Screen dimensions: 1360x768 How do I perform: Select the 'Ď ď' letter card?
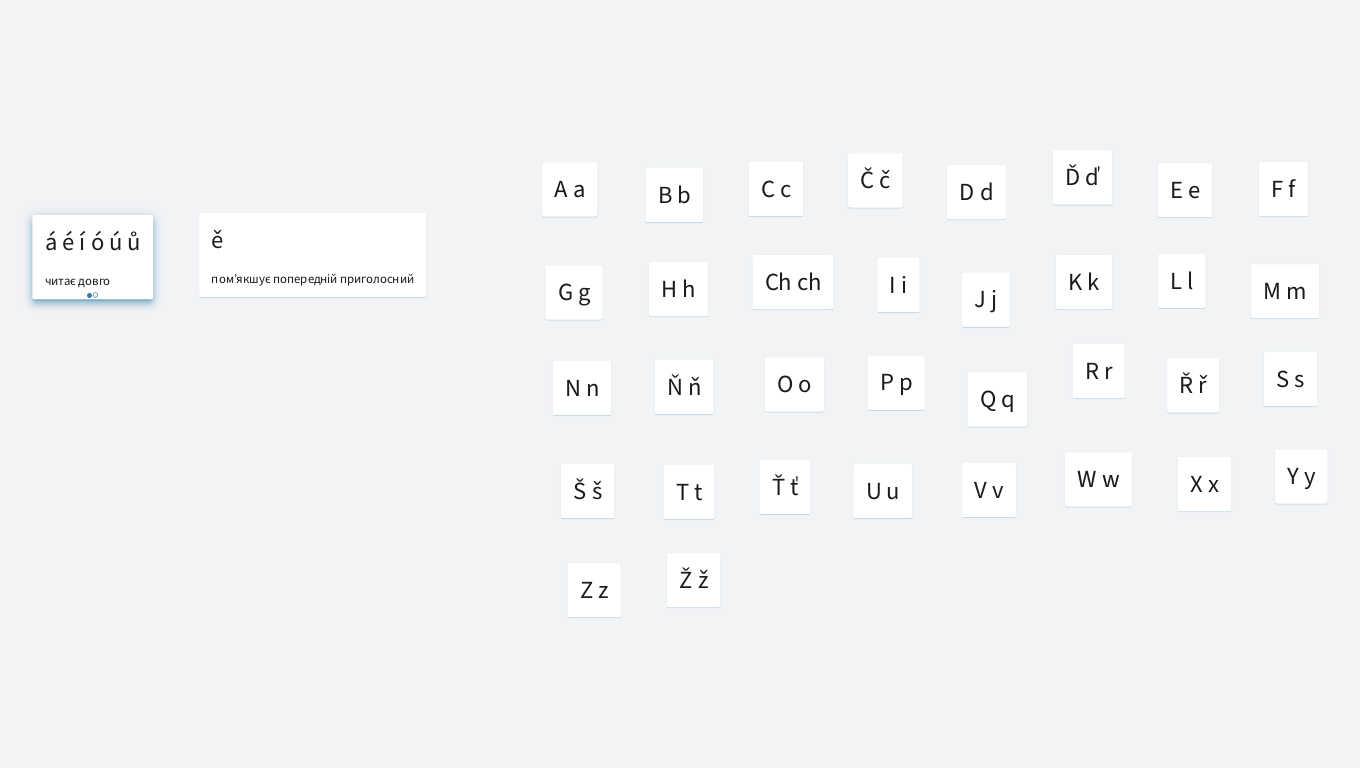pyautogui.click(x=1082, y=178)
